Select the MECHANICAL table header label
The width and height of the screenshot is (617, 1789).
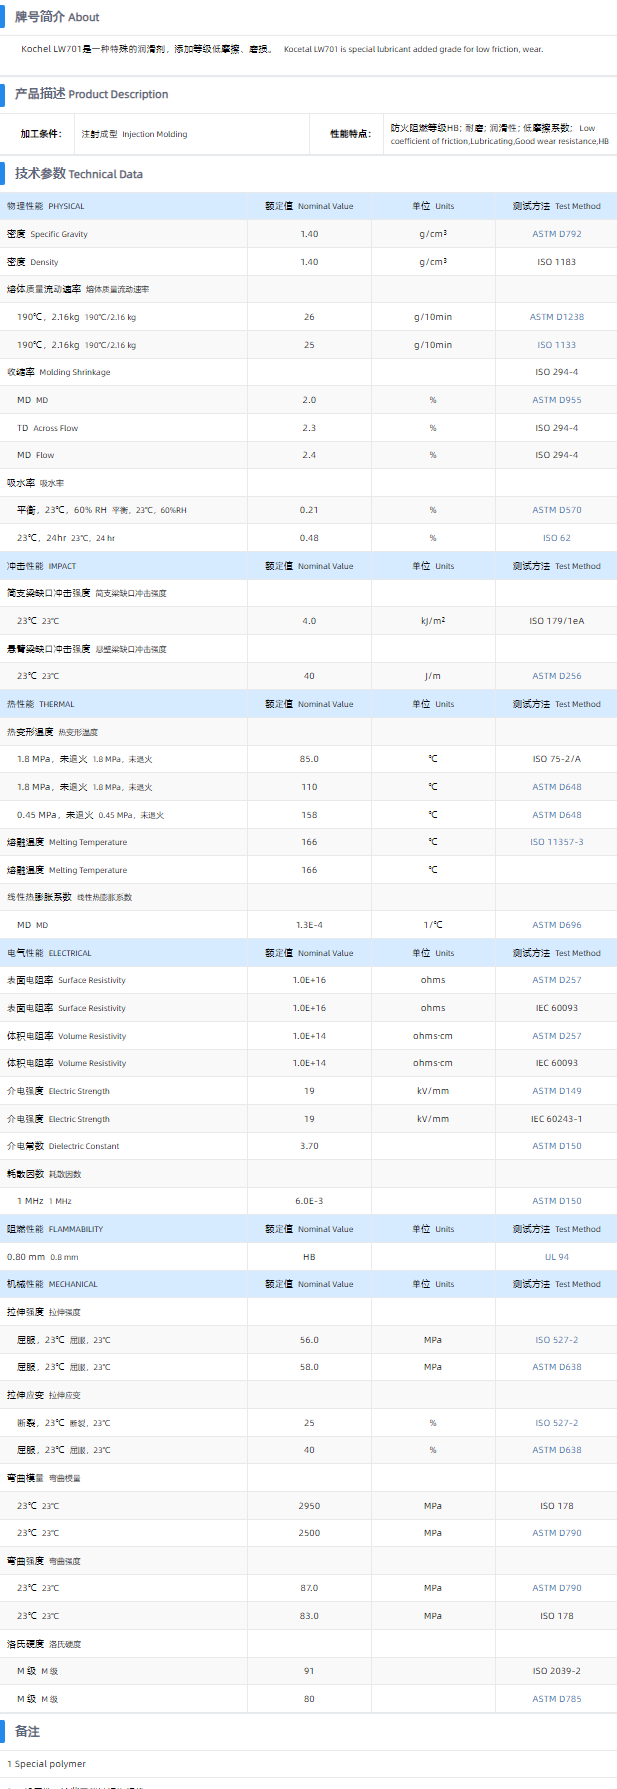click(52, 1284)
